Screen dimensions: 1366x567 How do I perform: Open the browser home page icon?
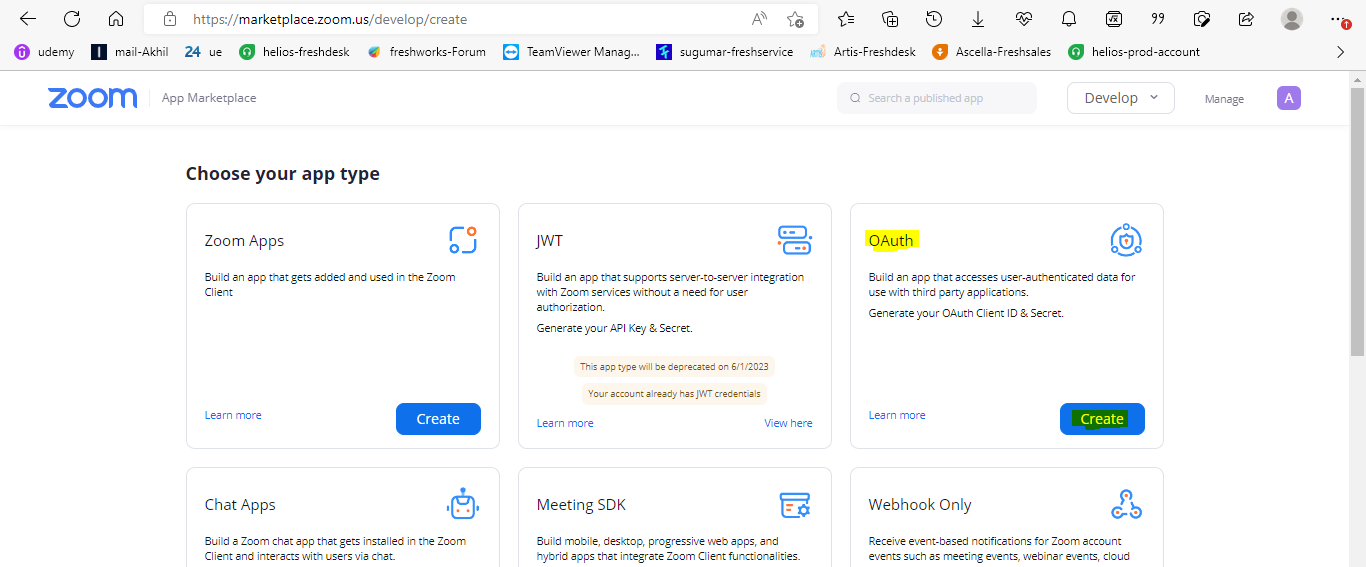116,19
